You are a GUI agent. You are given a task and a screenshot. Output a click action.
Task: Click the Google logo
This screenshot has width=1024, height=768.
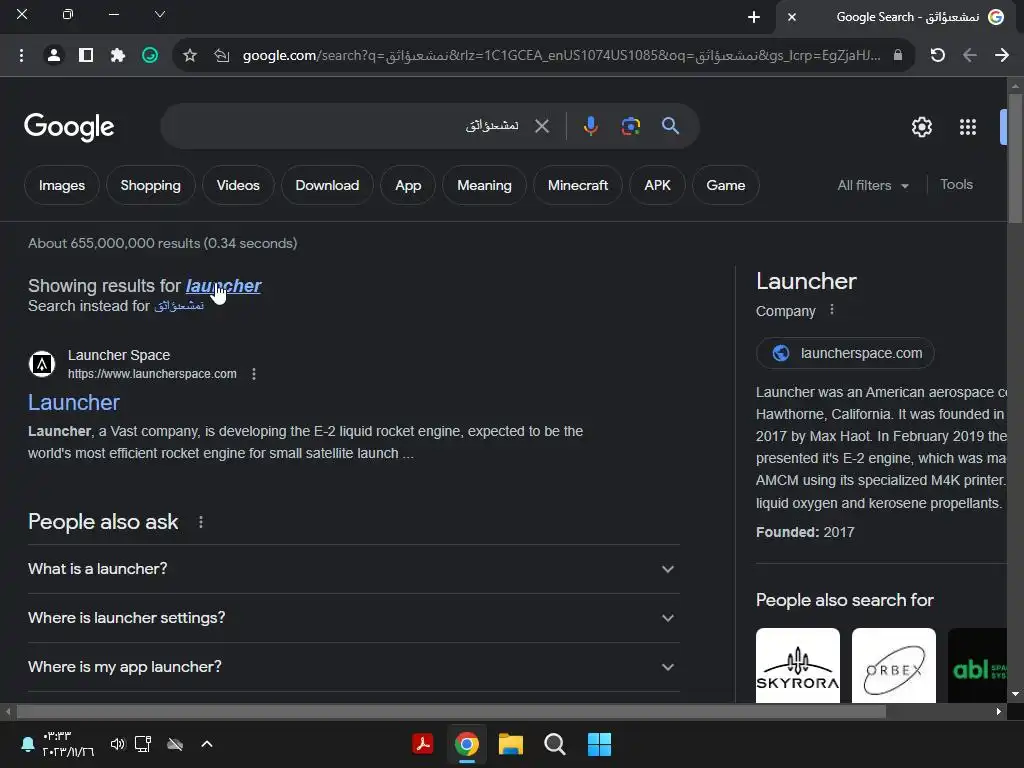pos(69,127)
